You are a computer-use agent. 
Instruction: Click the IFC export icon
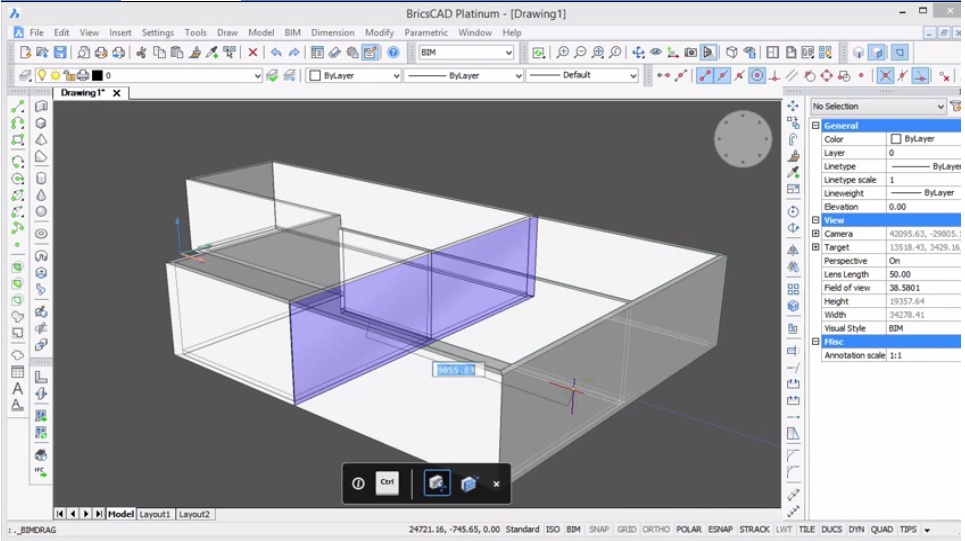point(41,471)
